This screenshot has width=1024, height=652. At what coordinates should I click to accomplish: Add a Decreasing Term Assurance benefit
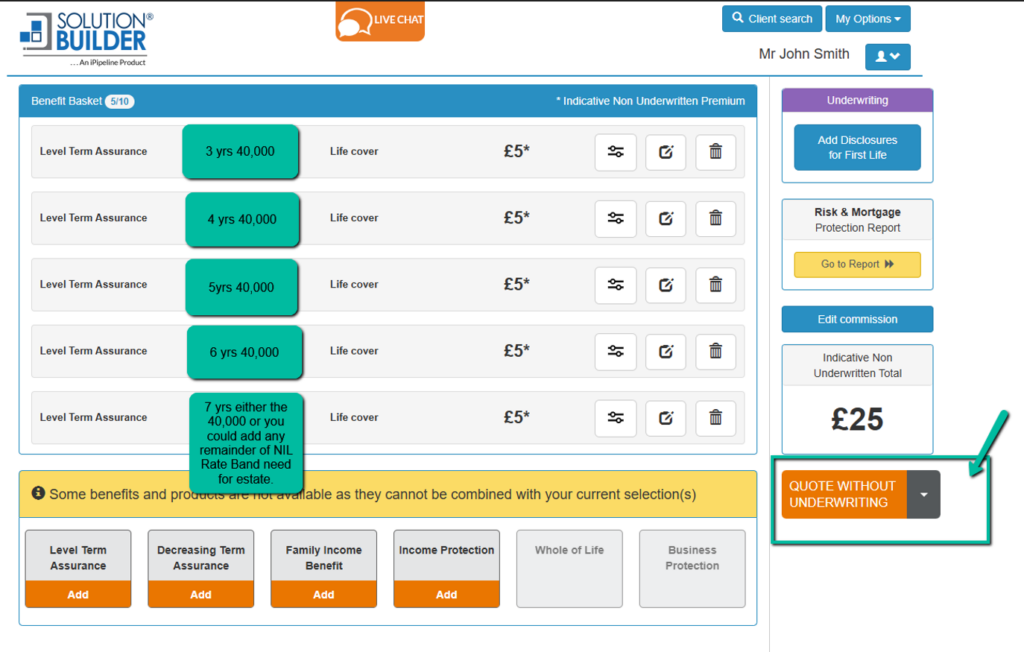coord(201,594)
